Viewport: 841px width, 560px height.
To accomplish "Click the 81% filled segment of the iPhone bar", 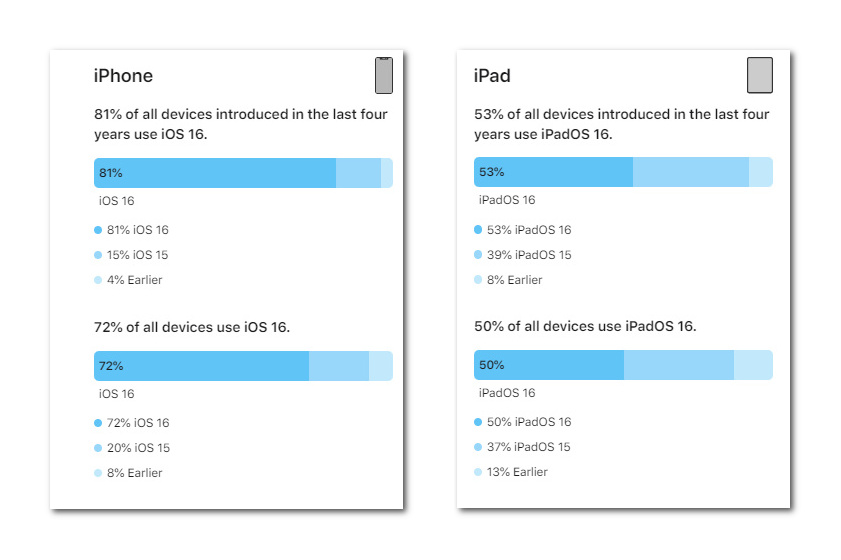I will (x=215, y=173).
